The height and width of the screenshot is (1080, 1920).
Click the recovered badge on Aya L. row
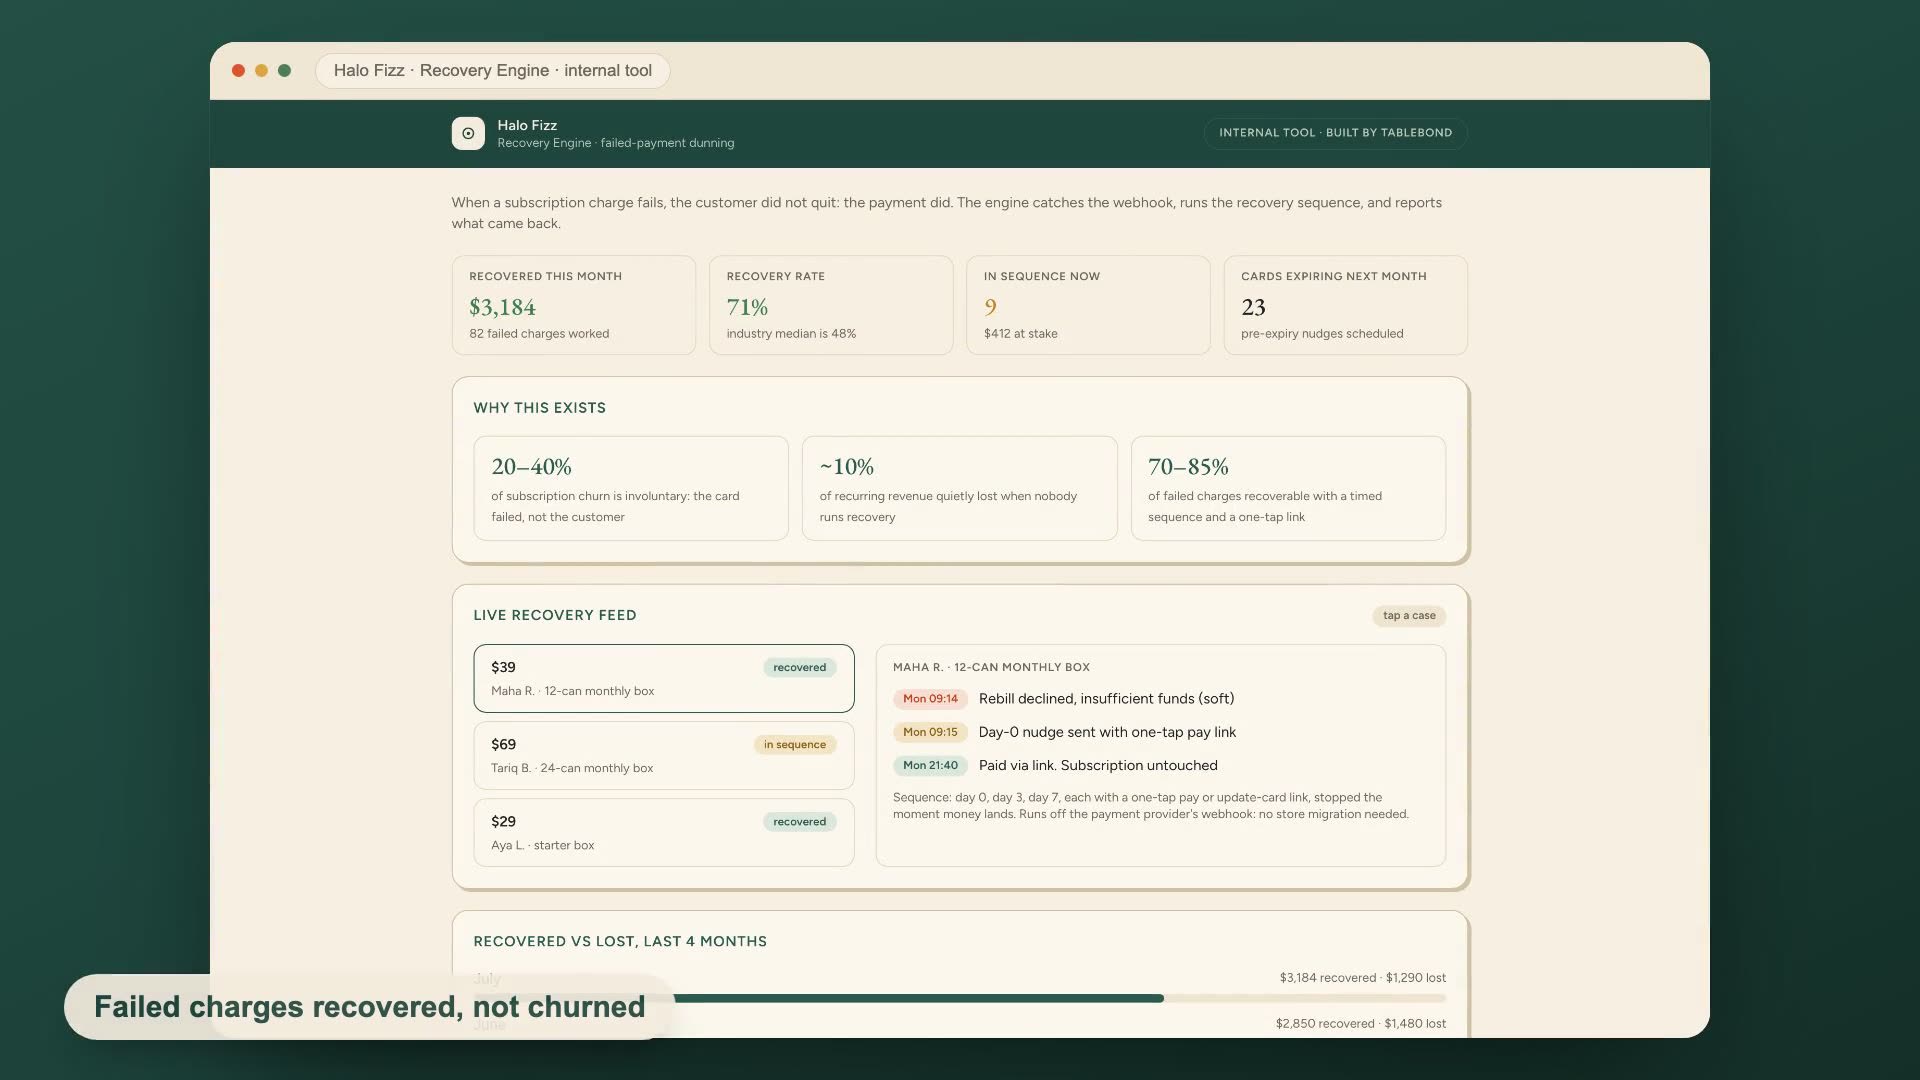tap(800, 821)
